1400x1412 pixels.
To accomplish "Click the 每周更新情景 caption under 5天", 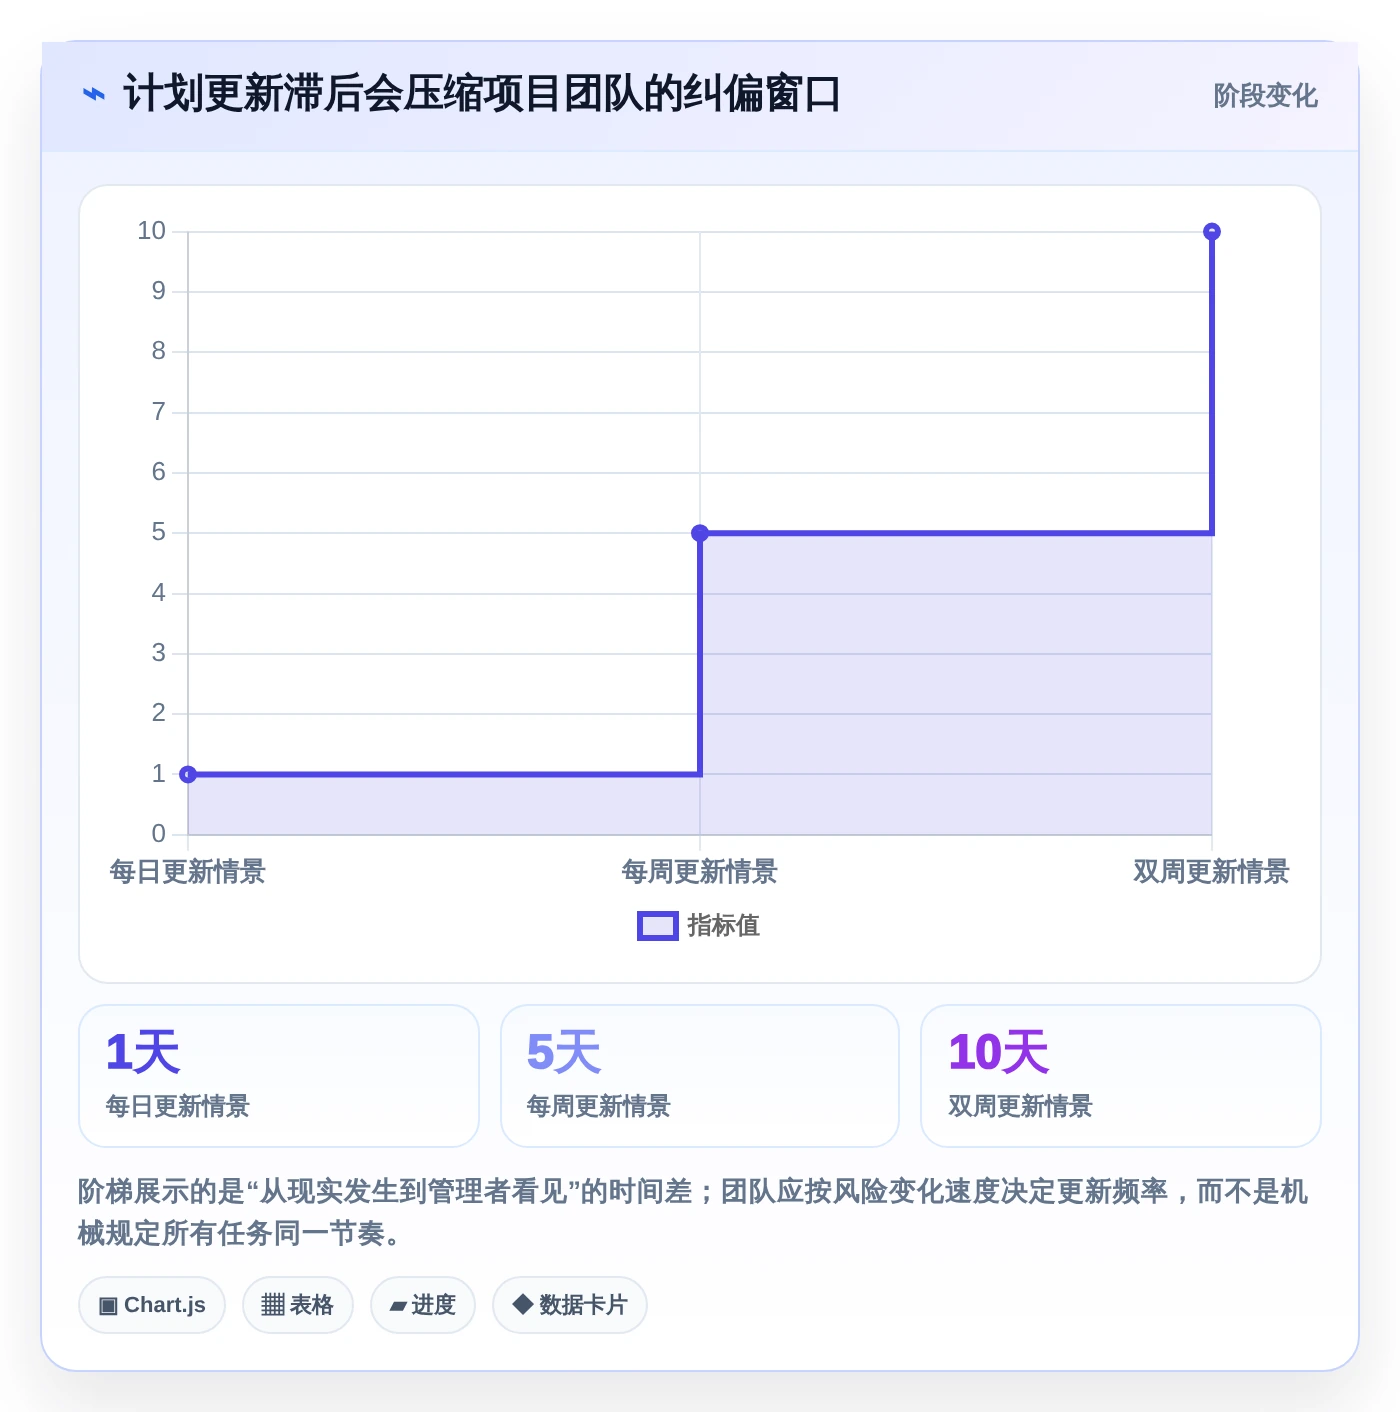I will 599,1106.
